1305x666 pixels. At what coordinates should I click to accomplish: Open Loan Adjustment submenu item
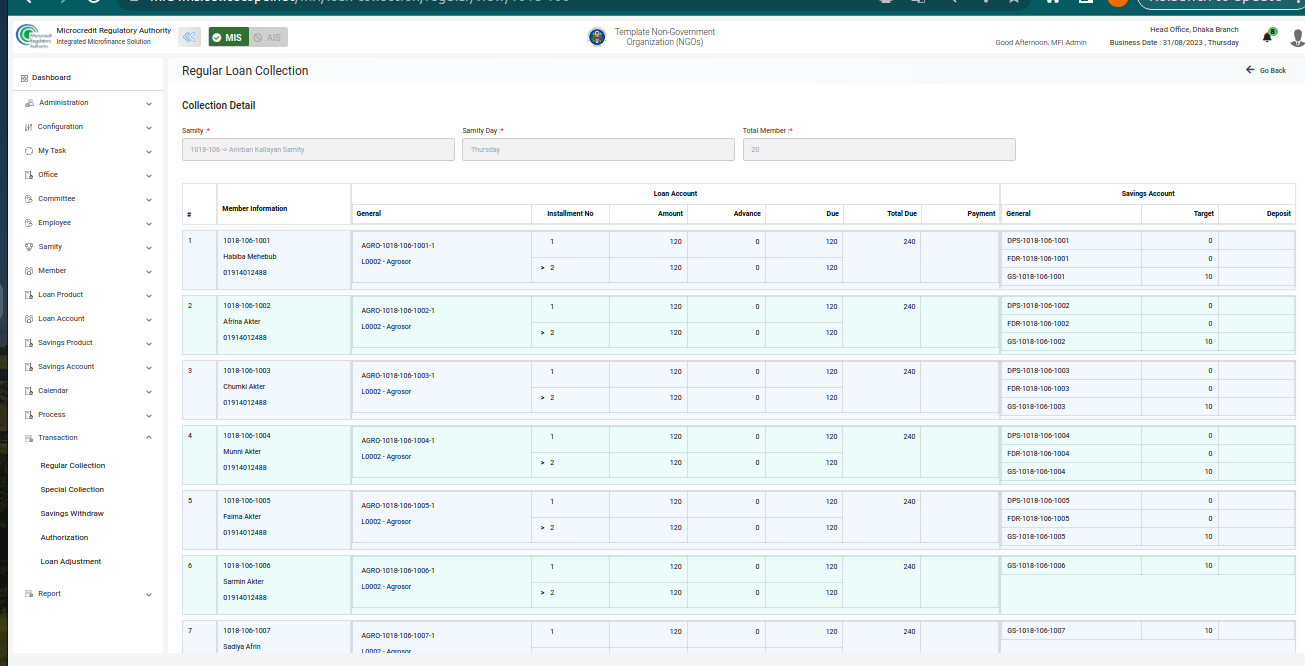[71, 562]
